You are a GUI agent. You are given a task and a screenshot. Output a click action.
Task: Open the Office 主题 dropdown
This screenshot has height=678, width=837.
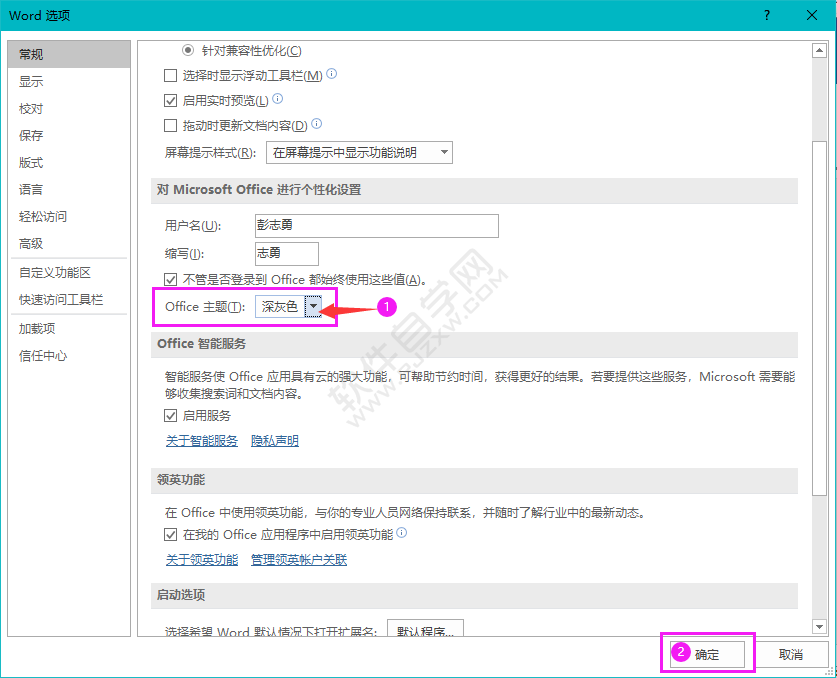[314, 307]
